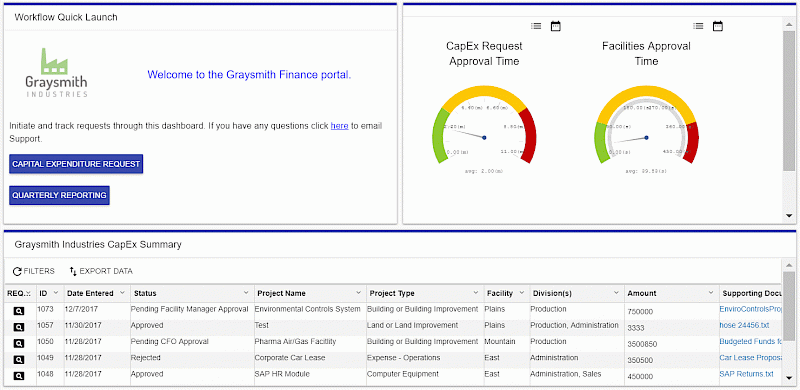Screen dimensions: 800x390
Task: Open details for request 1050
Action: click(x=18, y=344)
